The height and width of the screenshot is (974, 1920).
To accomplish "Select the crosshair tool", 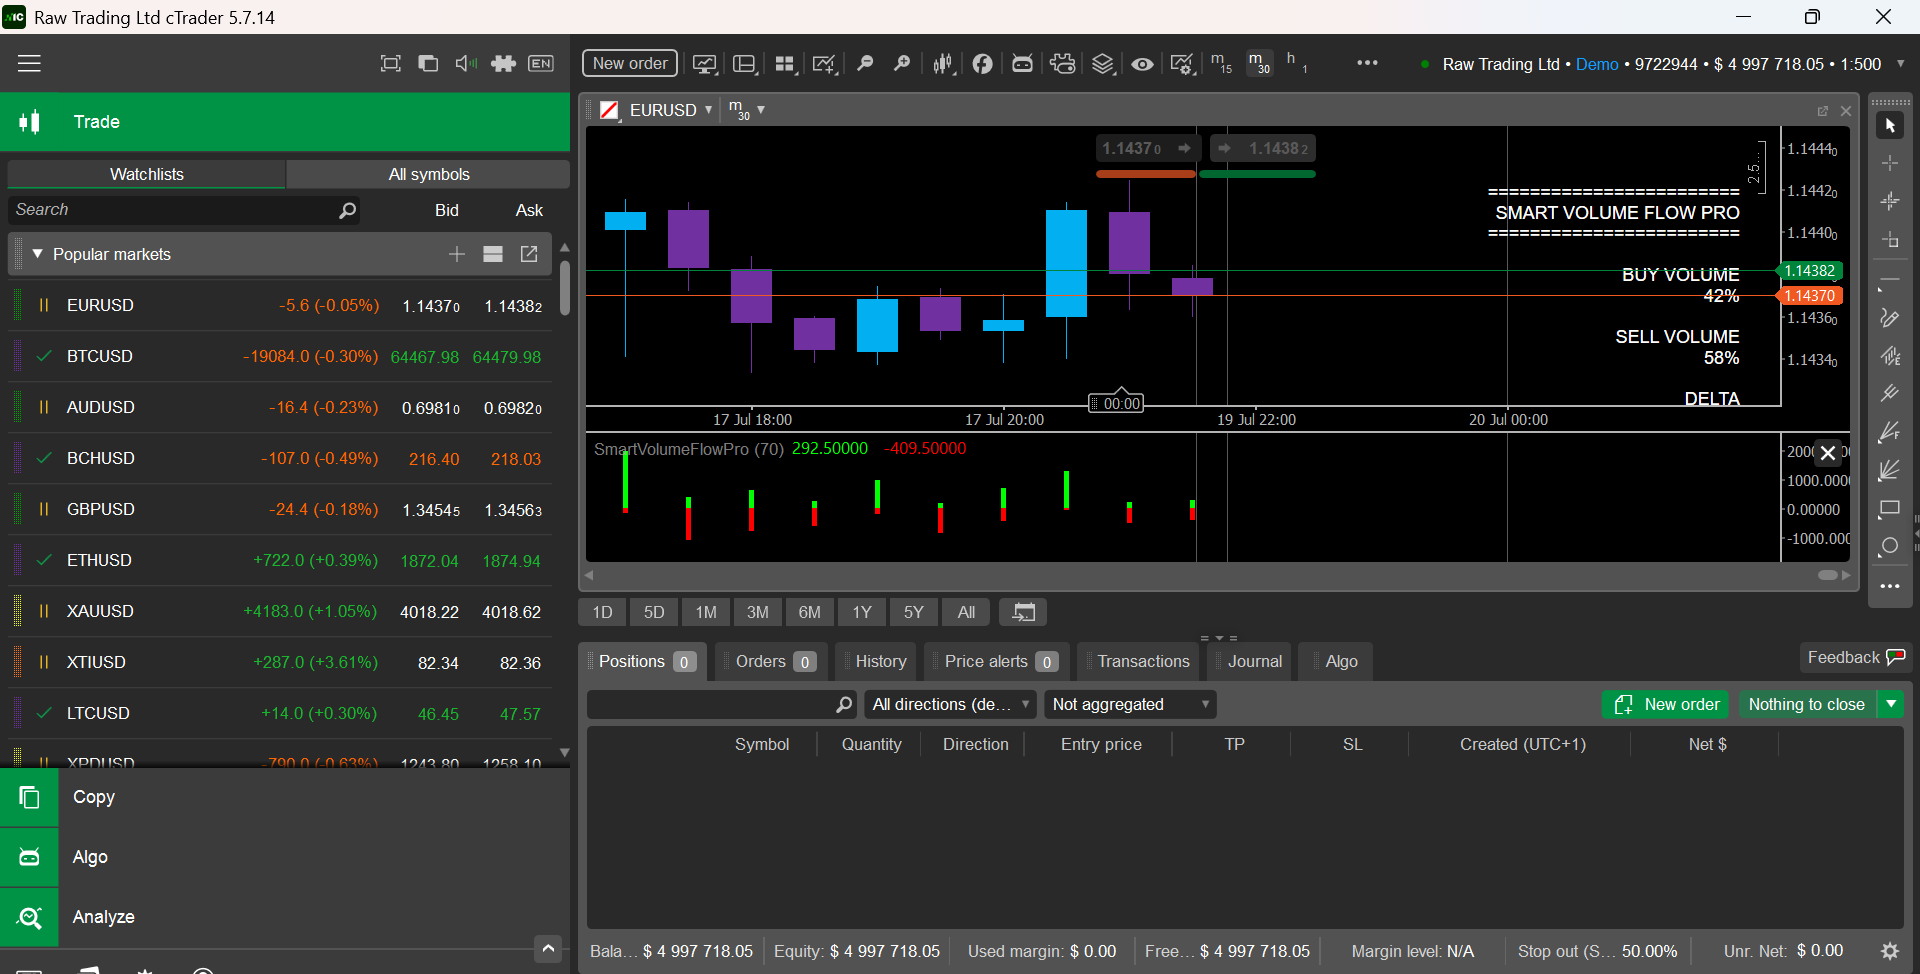I will tap(1889, 163).
